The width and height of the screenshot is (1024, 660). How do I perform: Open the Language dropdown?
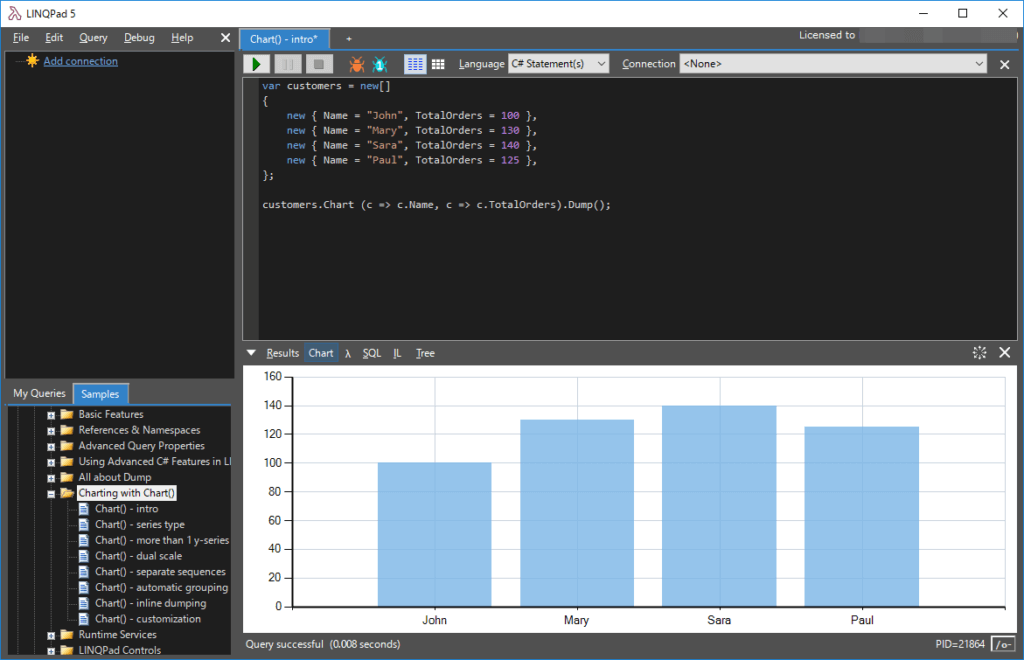(x=558, y=64)
